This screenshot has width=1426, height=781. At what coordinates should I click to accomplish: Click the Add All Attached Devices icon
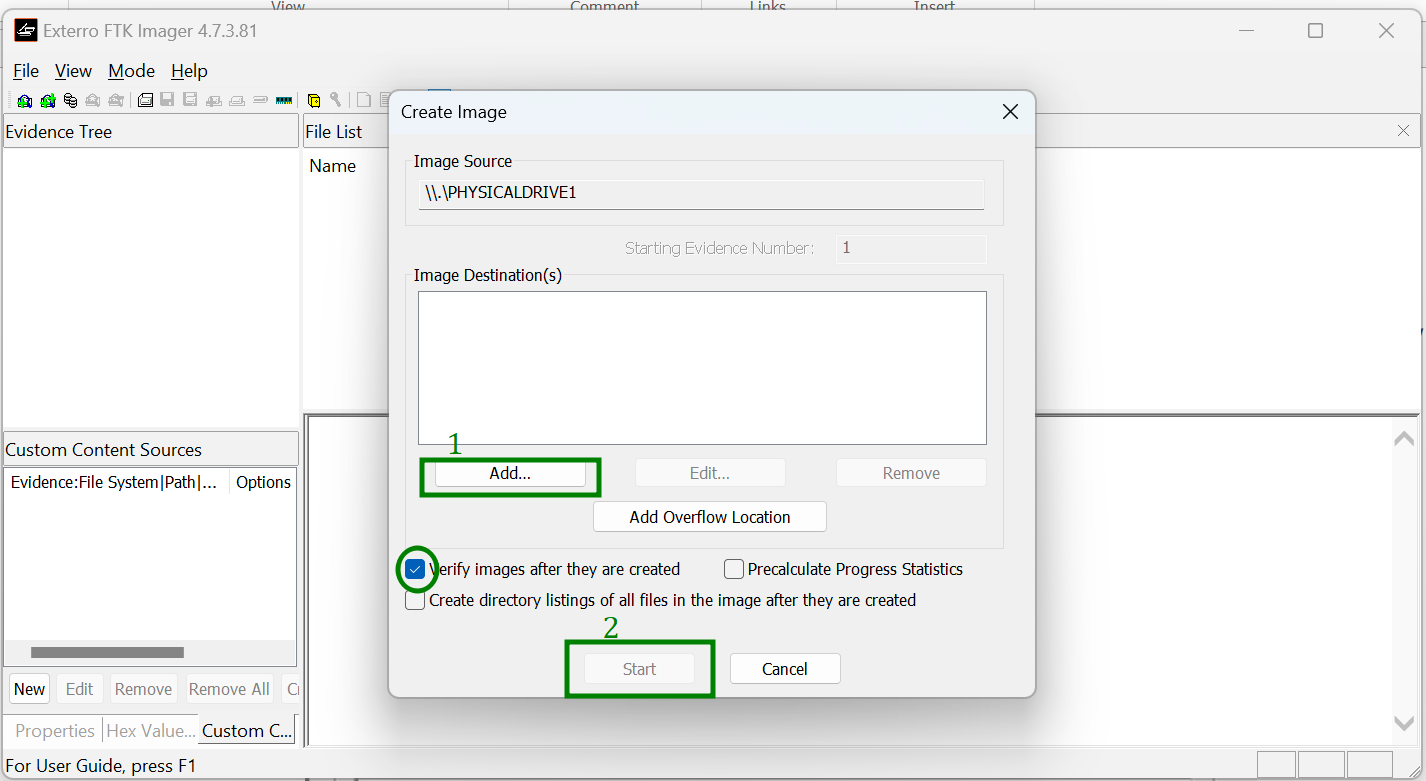(x=47, y=100)
